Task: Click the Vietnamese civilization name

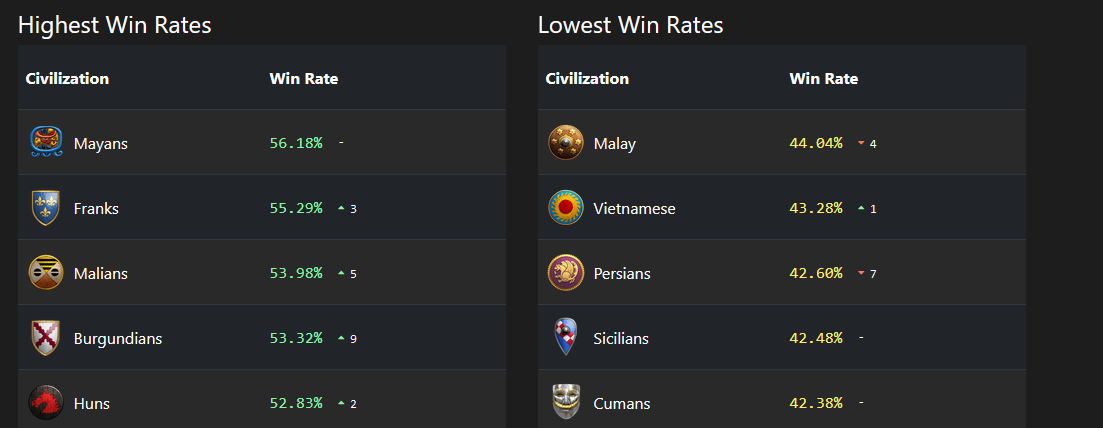Action: [635, 209]
